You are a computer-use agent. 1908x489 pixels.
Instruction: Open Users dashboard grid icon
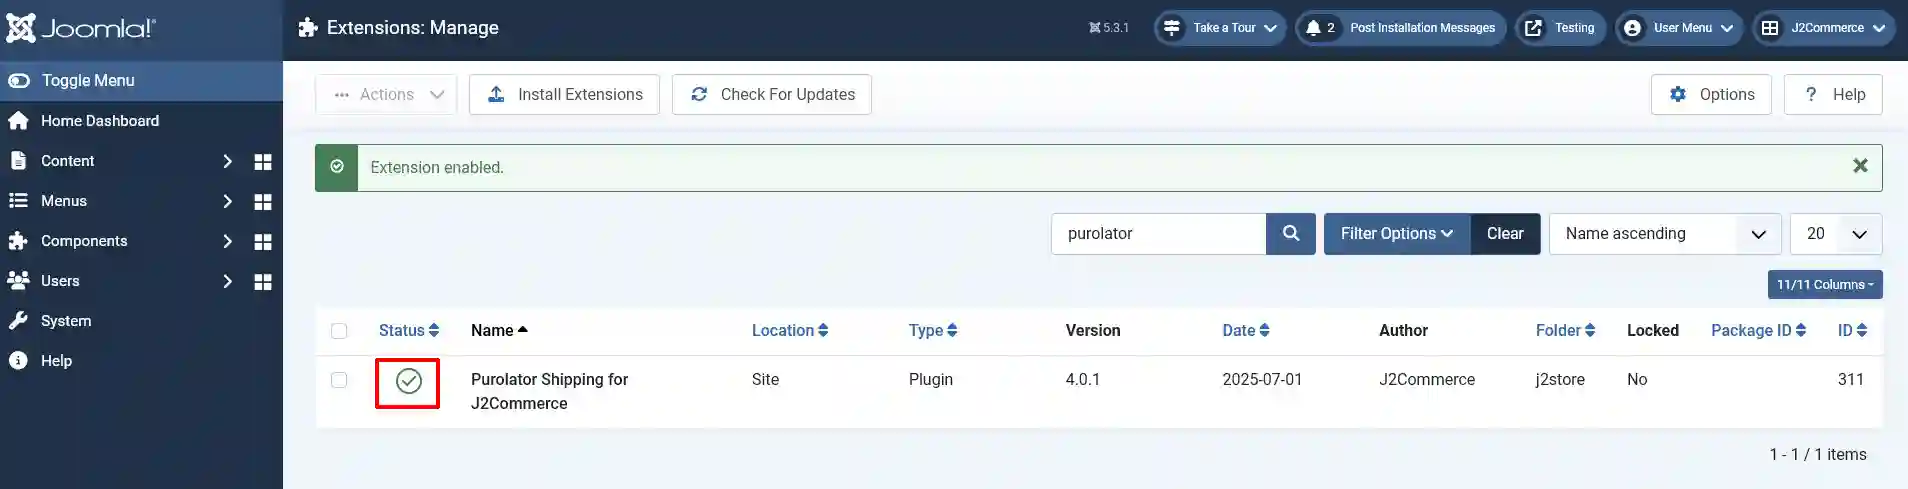[263, 281]
